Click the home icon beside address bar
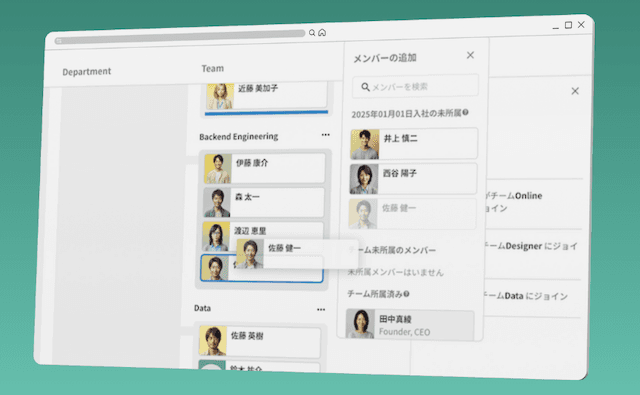The width and height of the screenshot is (640, 395). coord(322,32)
